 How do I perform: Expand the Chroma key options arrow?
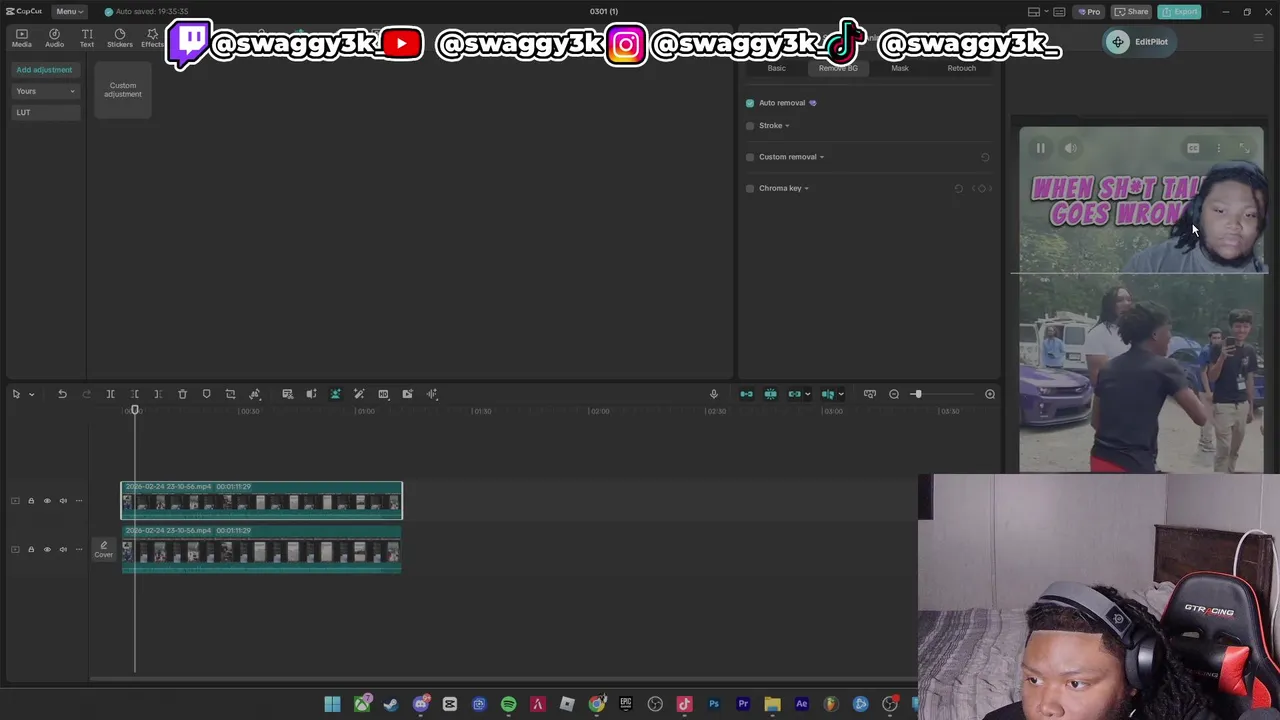pos(806,188)
